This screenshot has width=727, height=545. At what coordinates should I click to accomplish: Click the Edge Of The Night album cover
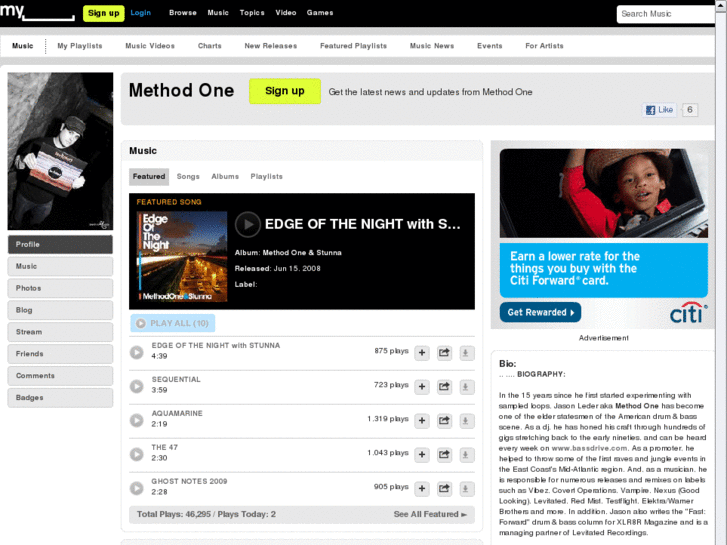point(182,256)
